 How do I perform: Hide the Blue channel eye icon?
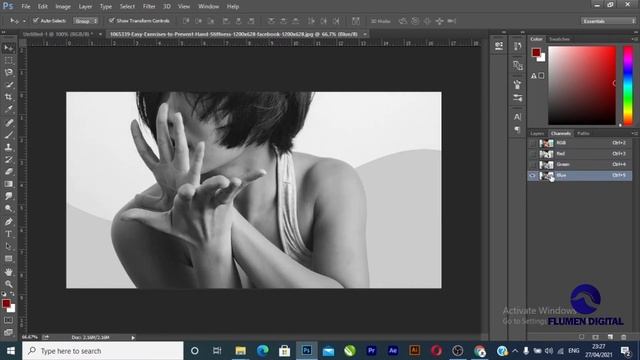point(532,176)
